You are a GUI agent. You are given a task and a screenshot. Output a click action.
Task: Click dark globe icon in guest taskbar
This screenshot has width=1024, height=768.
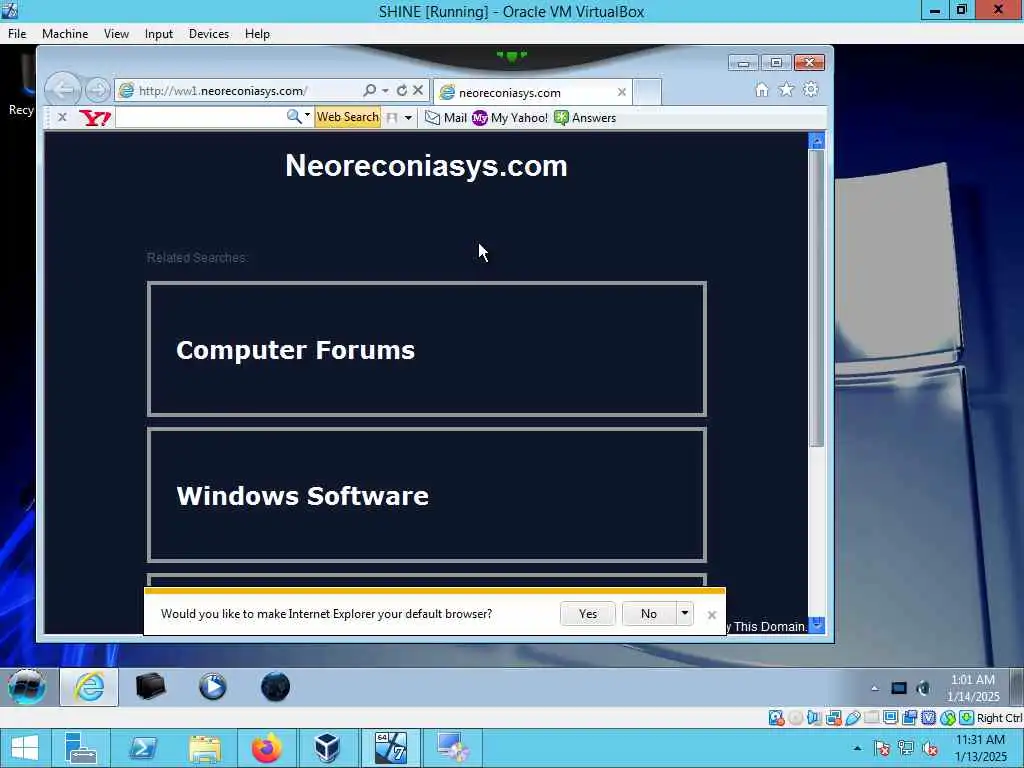(275, 686)
